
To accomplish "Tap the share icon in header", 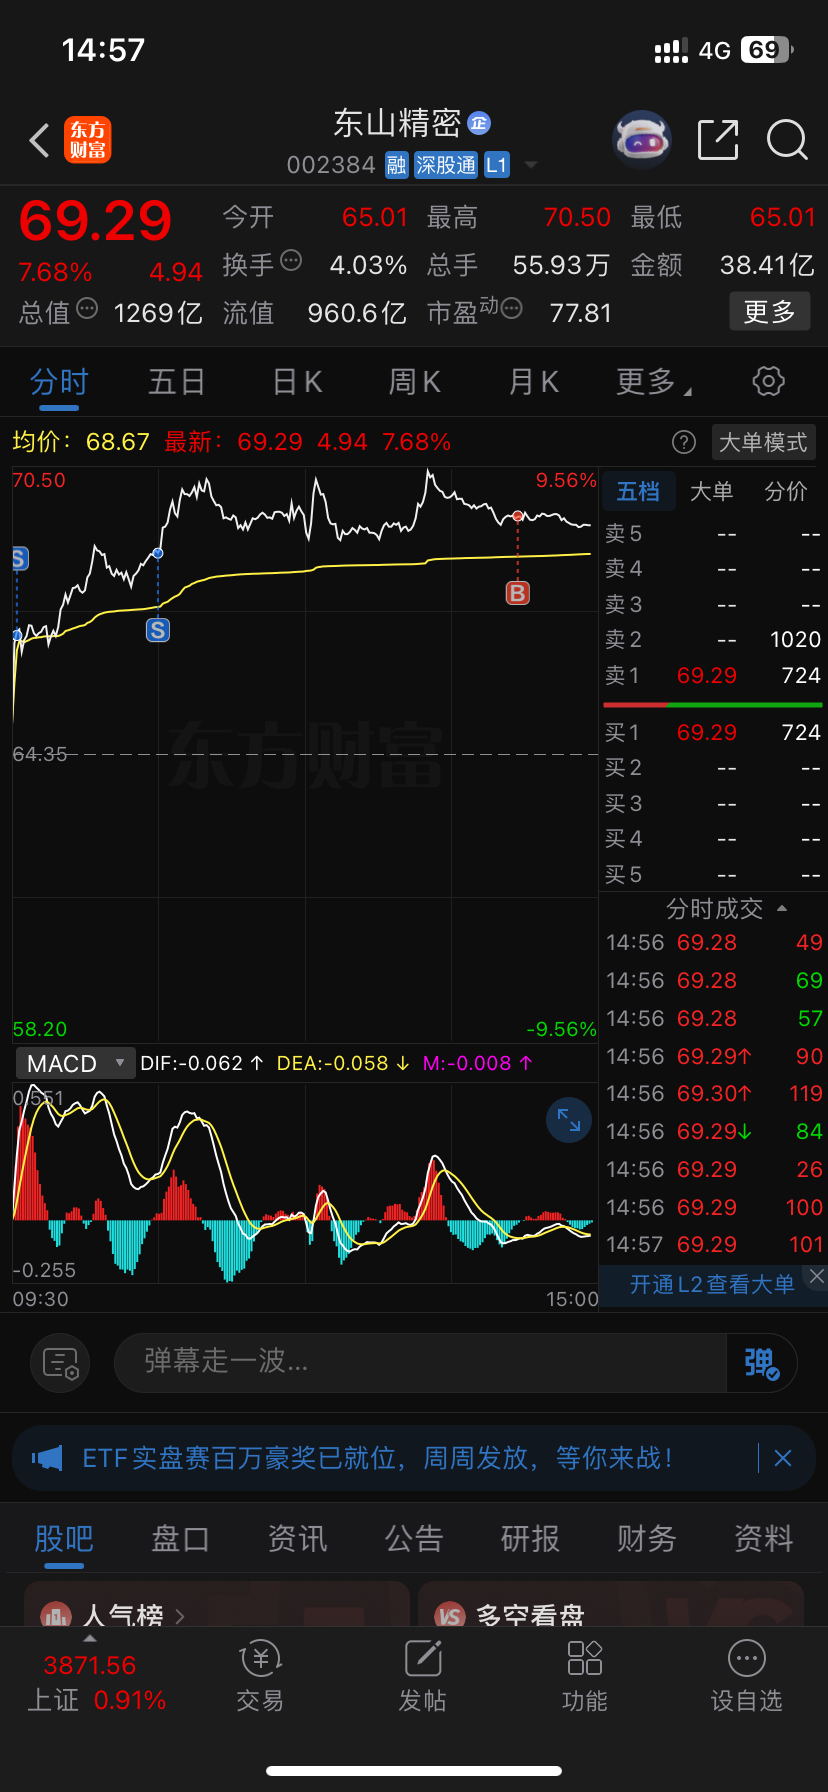I will click(x=718, y=140).
